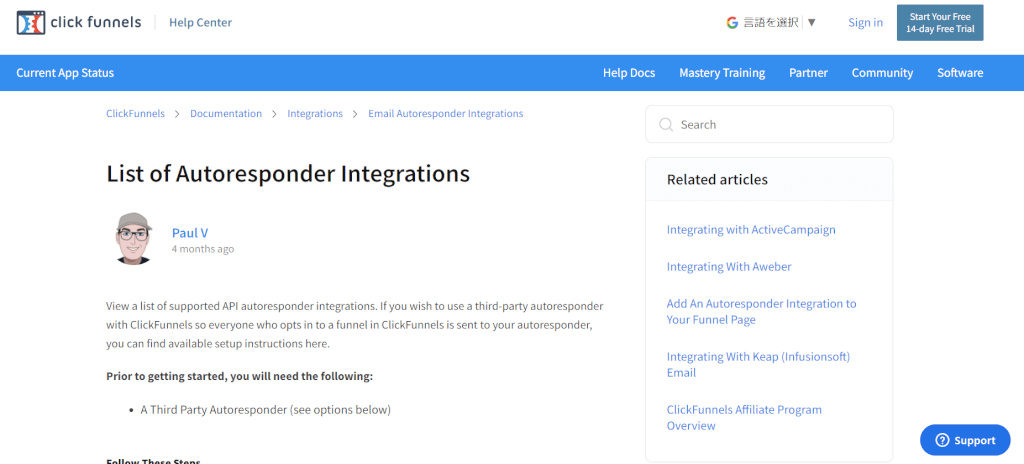This screenshot has height=464, width=1024.
Task: Click the Sign in link
Action: click(865, 22)
